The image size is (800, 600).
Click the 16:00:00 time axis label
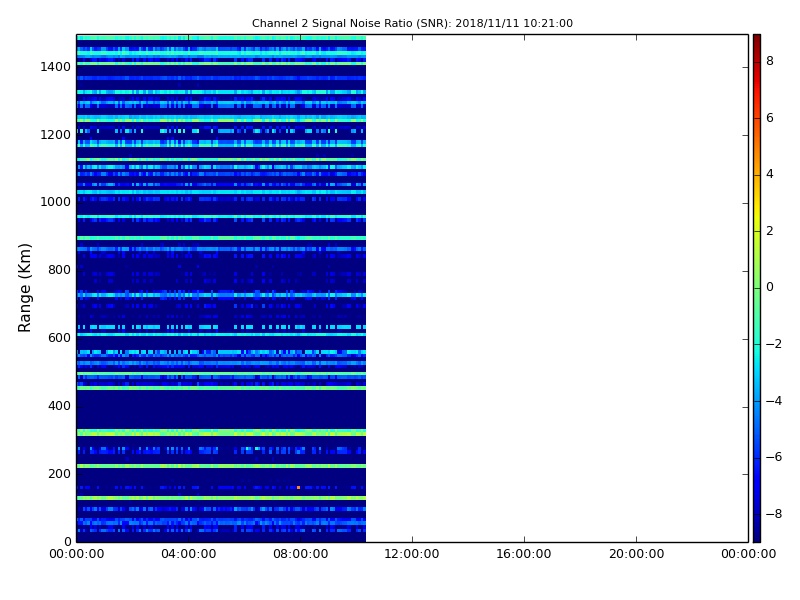pos(524,554)
